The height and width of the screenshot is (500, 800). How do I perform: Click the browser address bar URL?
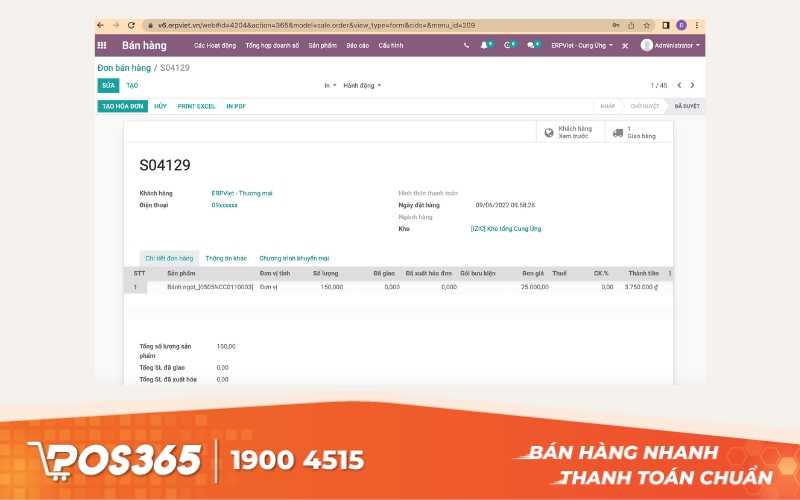click(x=316, y=25)
